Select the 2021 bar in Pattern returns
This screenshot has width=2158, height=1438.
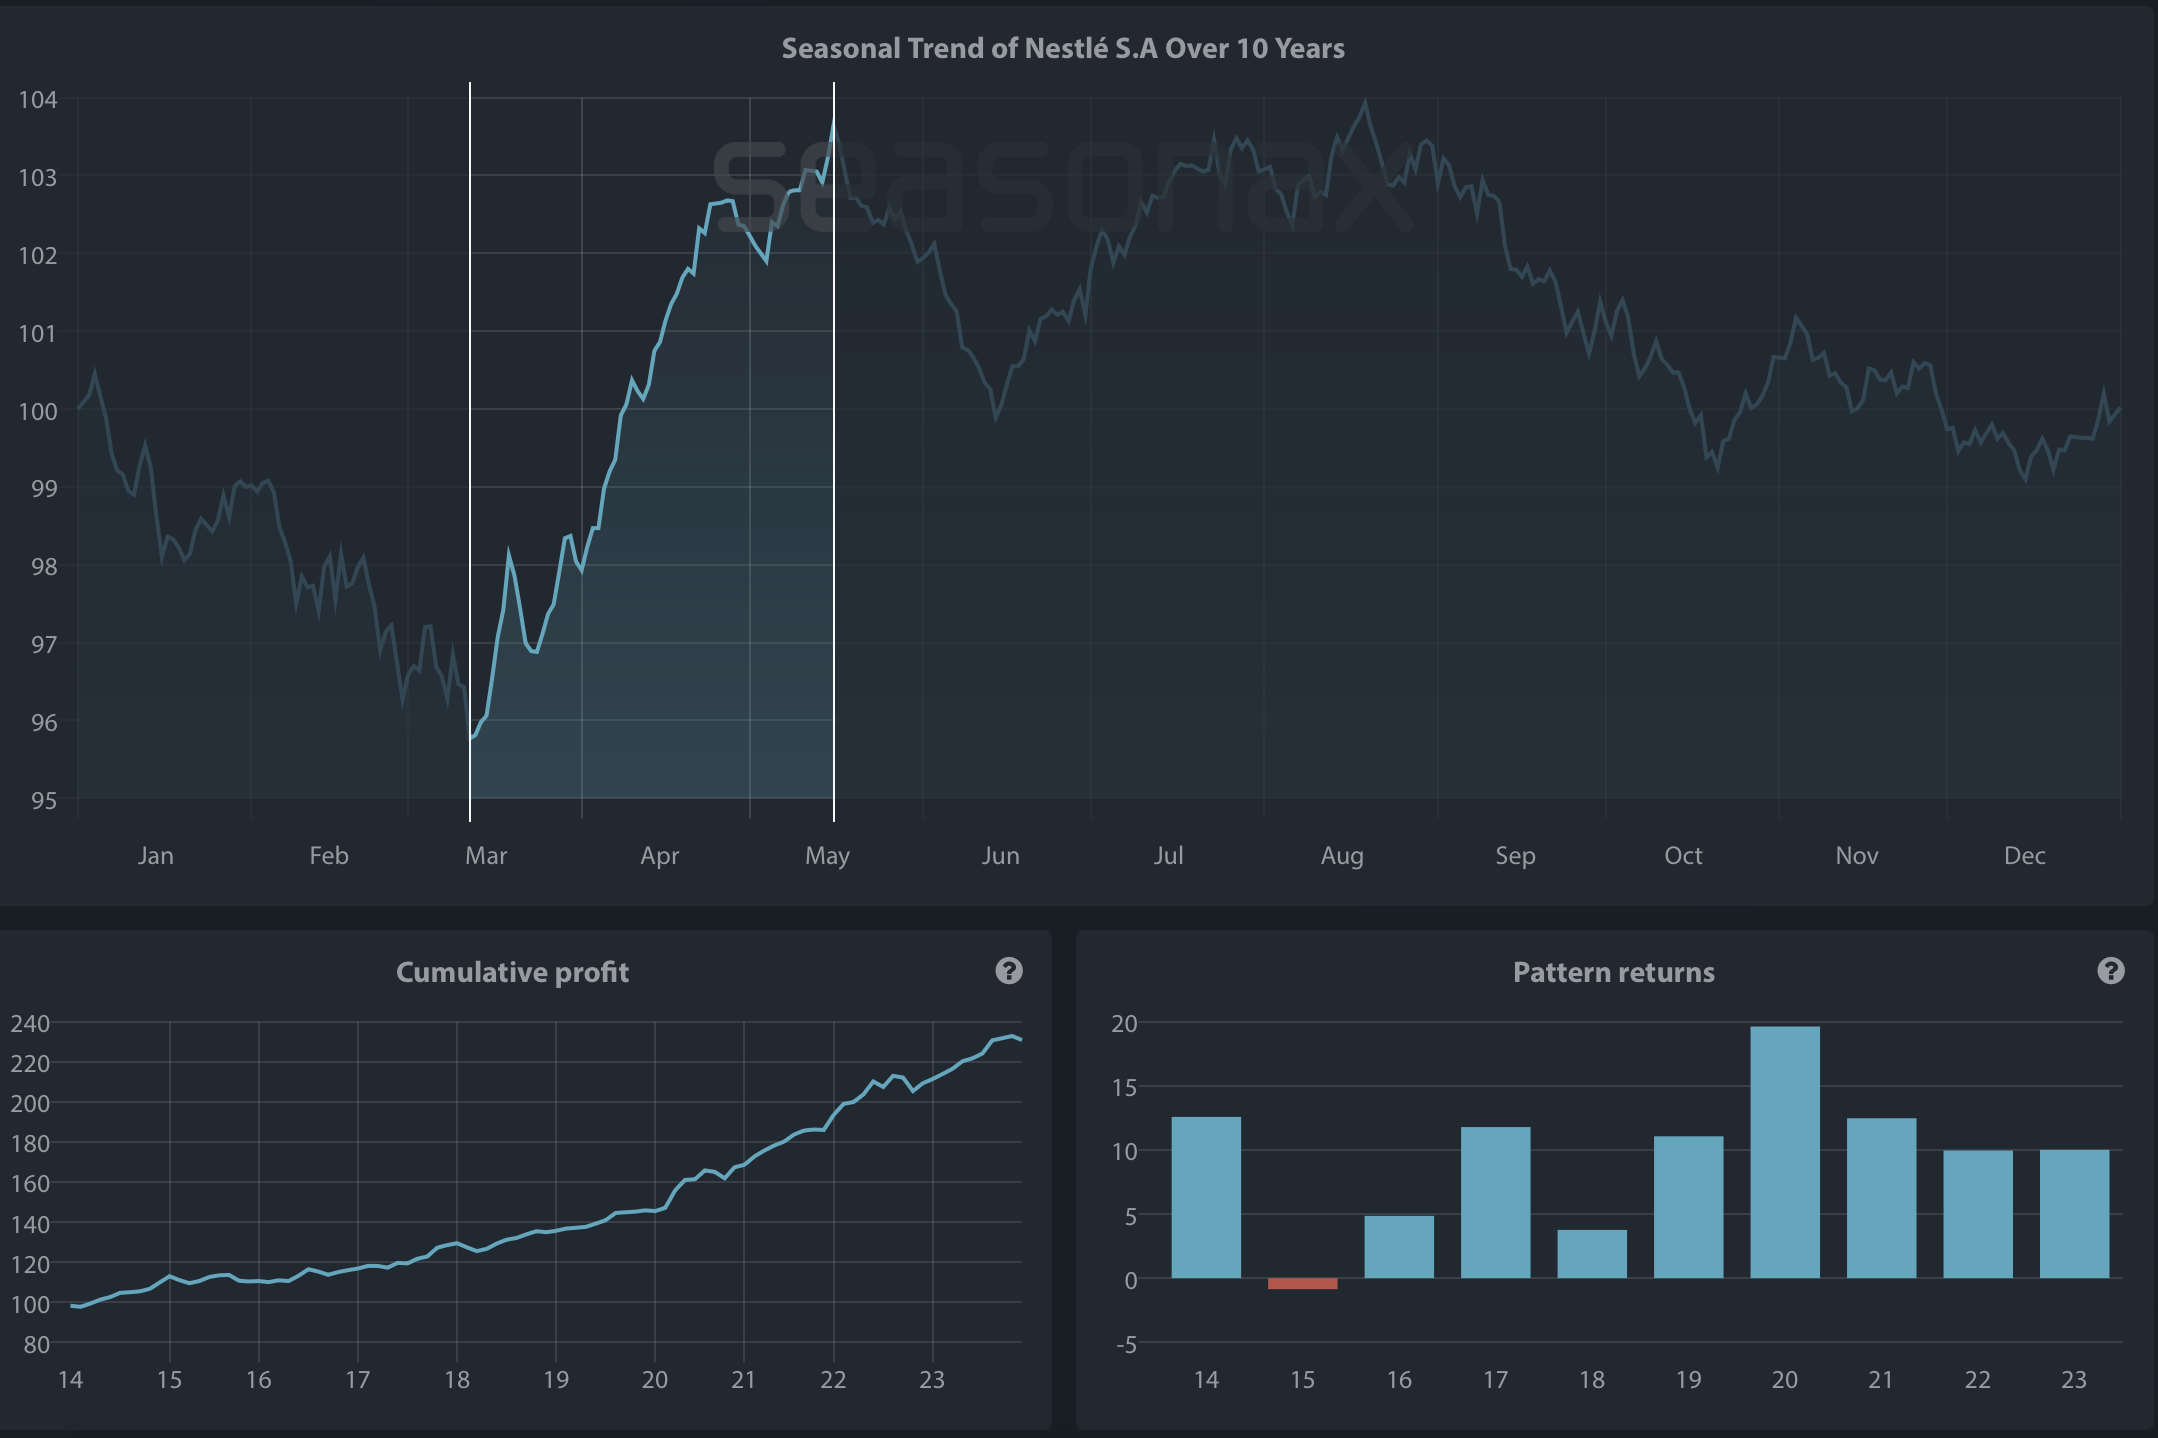[1881, 1198]
